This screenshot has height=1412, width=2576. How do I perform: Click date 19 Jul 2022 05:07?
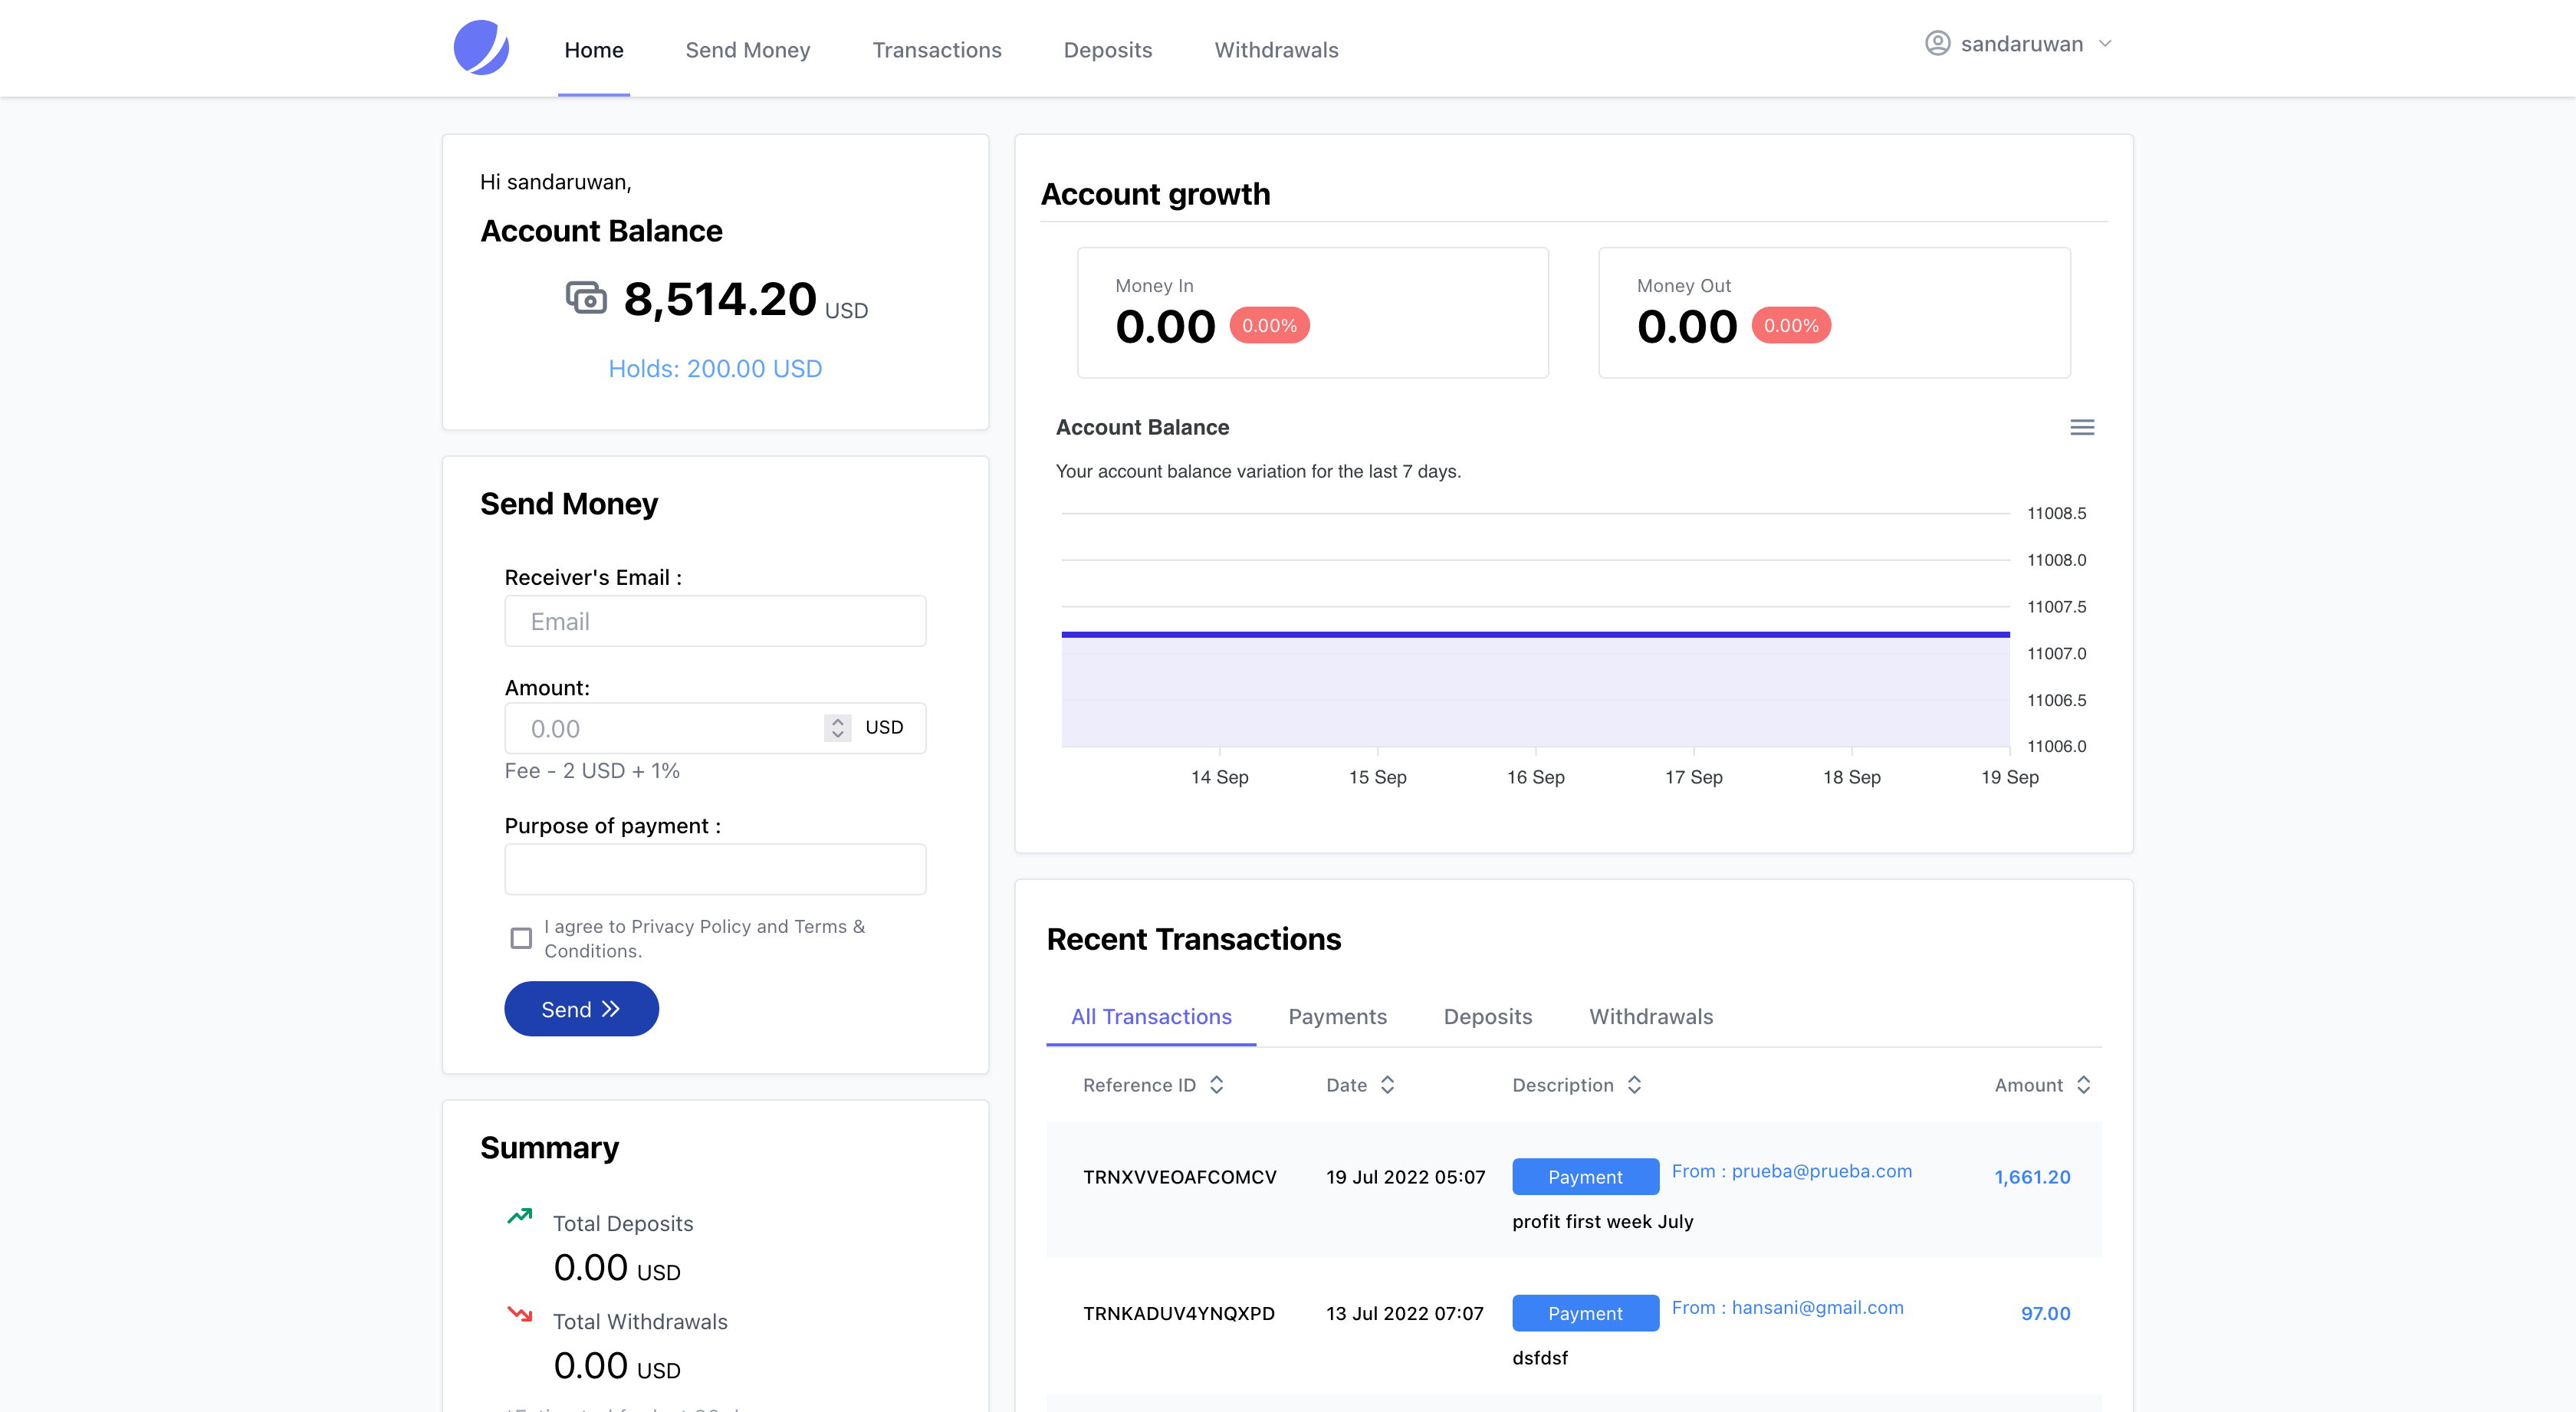[1405, 1177]
